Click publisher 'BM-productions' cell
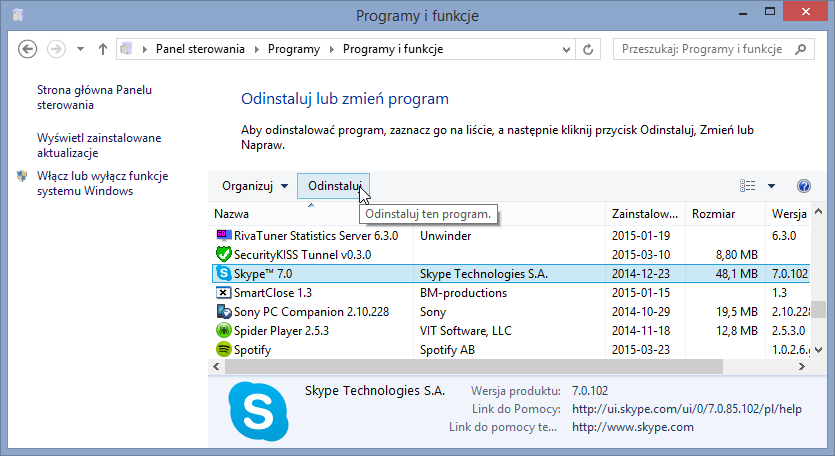 point(463,293)
